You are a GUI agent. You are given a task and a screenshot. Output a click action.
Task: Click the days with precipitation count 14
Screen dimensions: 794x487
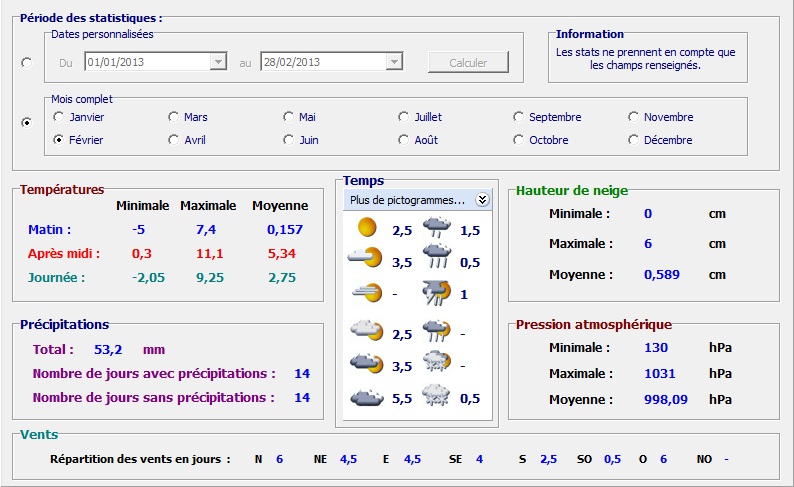(x=302, y=374)
